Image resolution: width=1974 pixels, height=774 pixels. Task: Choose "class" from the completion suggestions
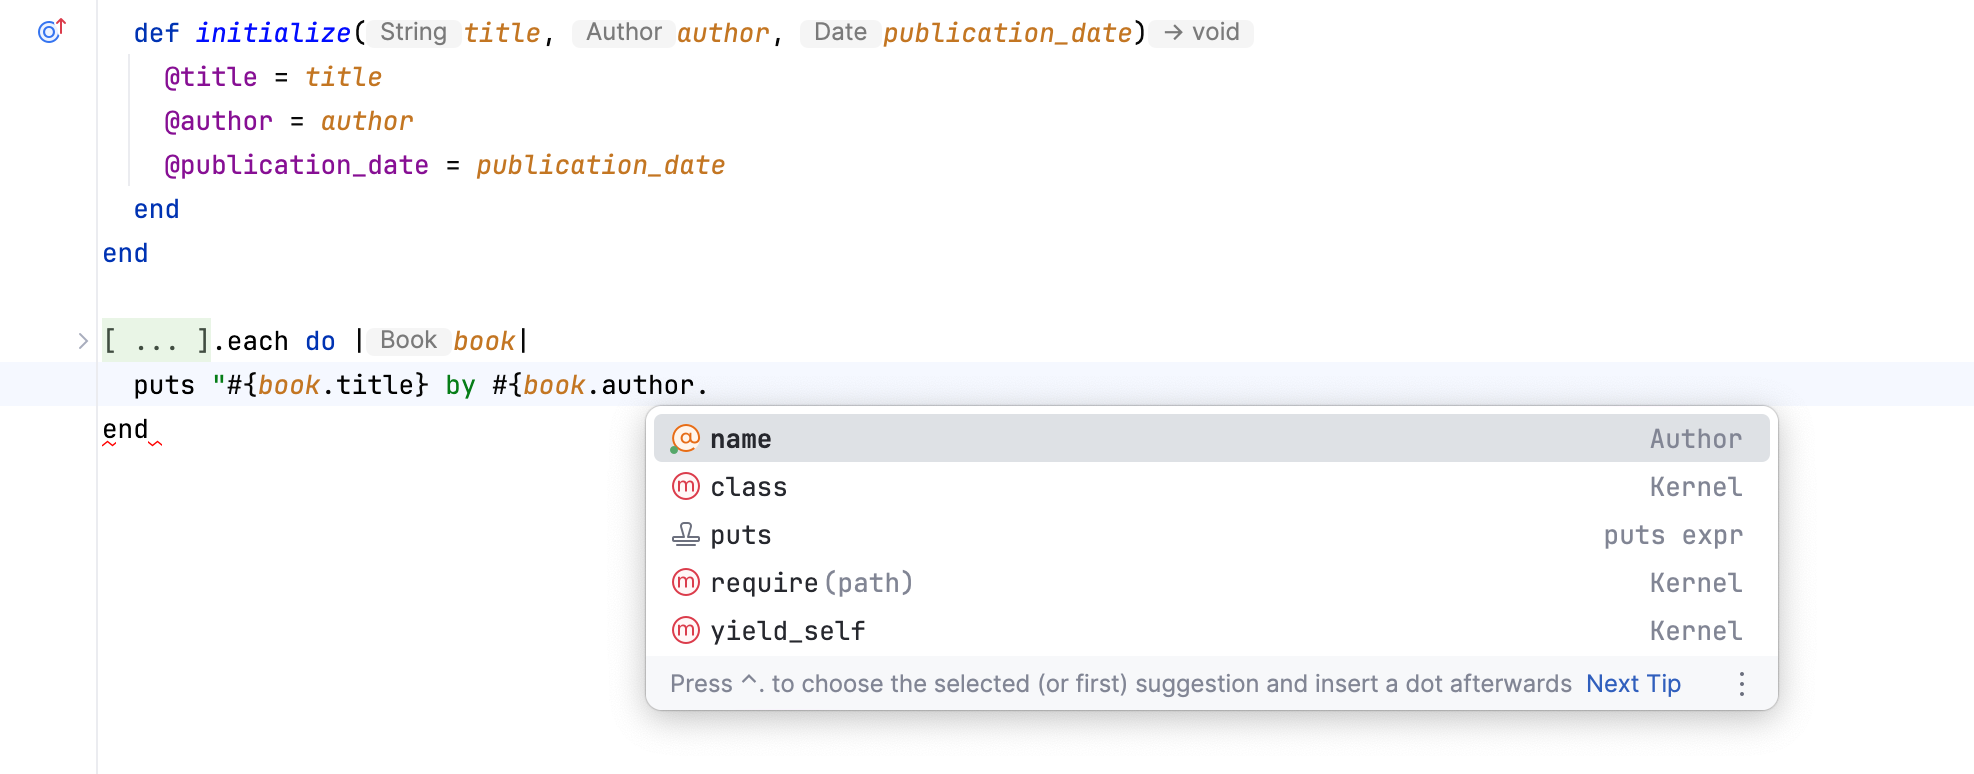point(748,486)
